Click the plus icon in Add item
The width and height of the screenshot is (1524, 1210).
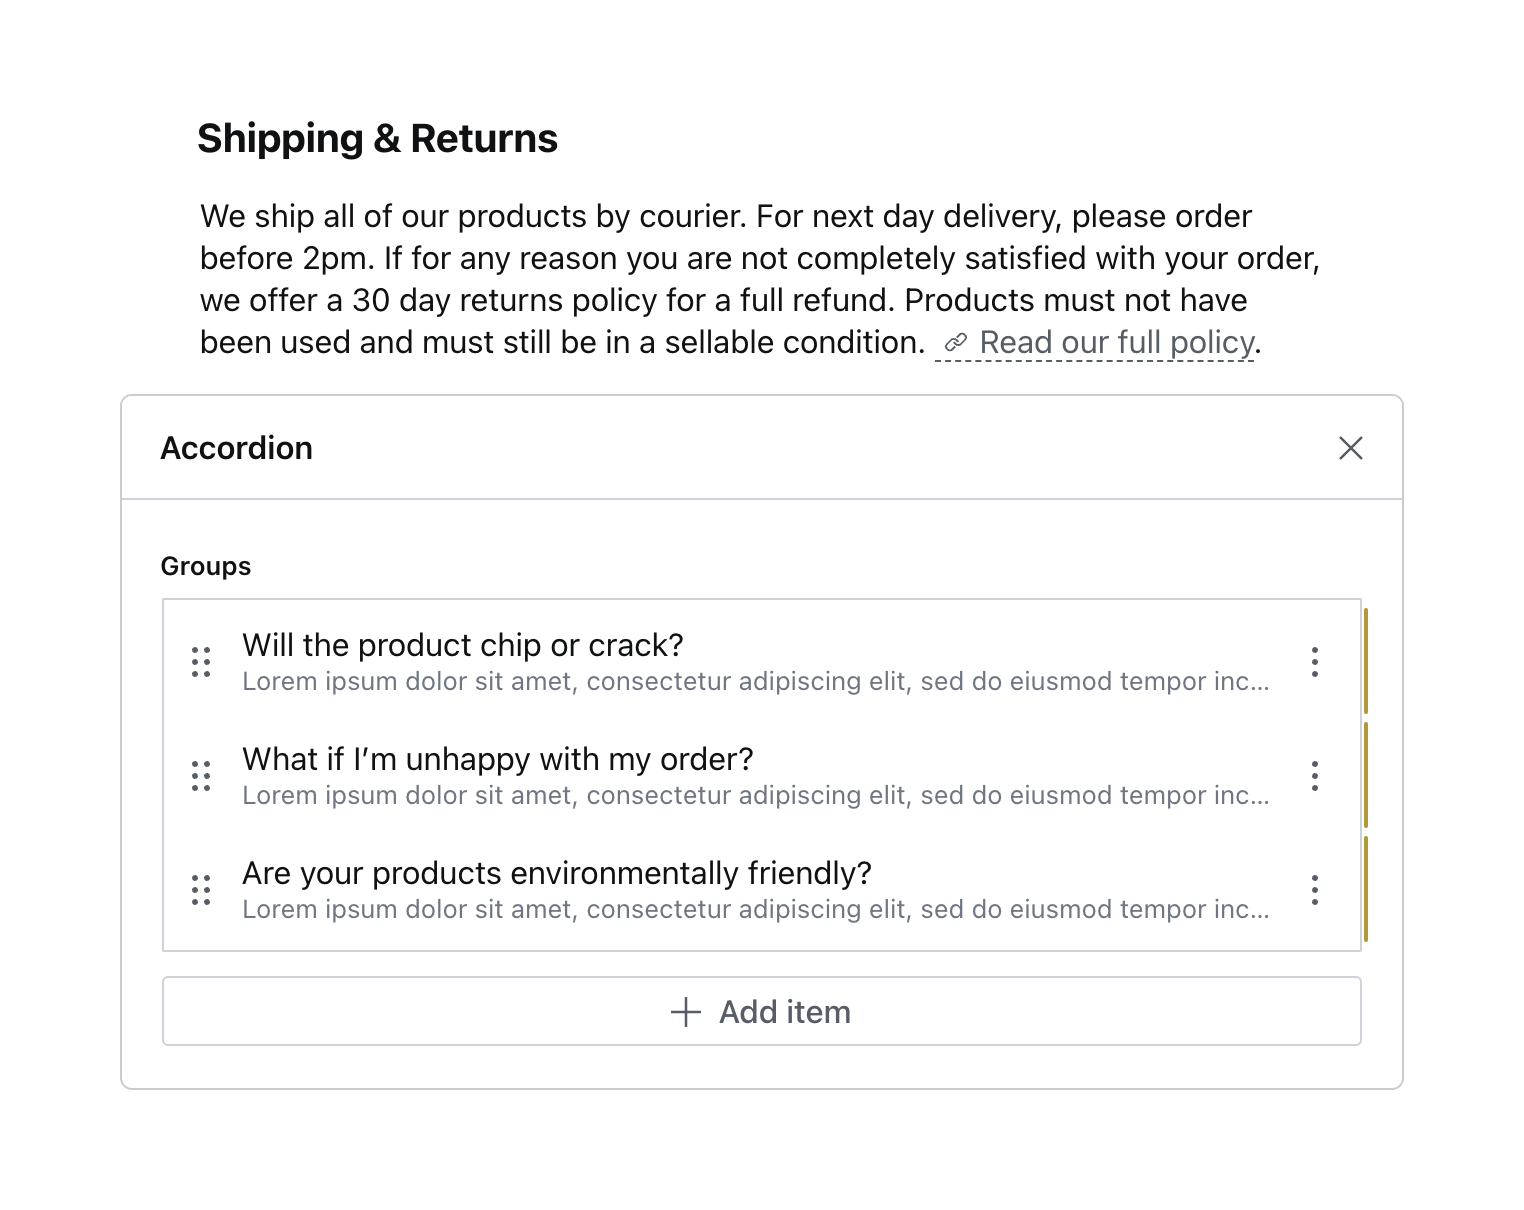[x=685, y=1012]
